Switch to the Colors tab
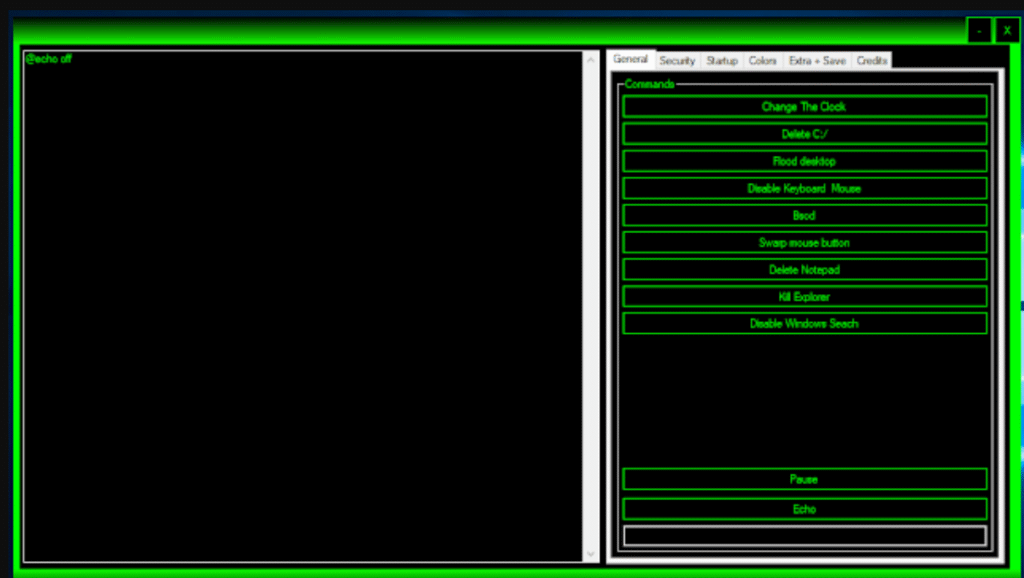The image size is (1024, 578). (x=762, y=60)
